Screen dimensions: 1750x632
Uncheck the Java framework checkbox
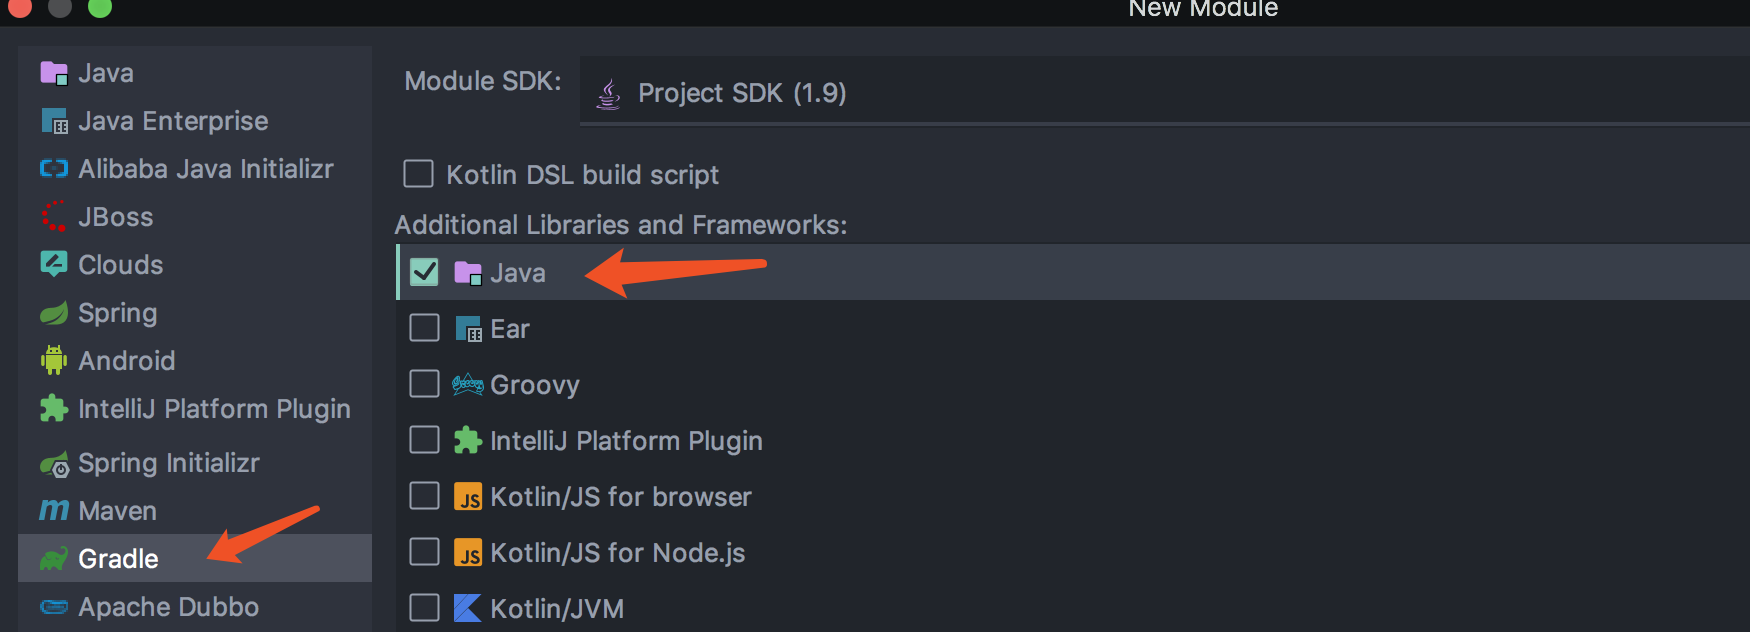tap(424, 272)
